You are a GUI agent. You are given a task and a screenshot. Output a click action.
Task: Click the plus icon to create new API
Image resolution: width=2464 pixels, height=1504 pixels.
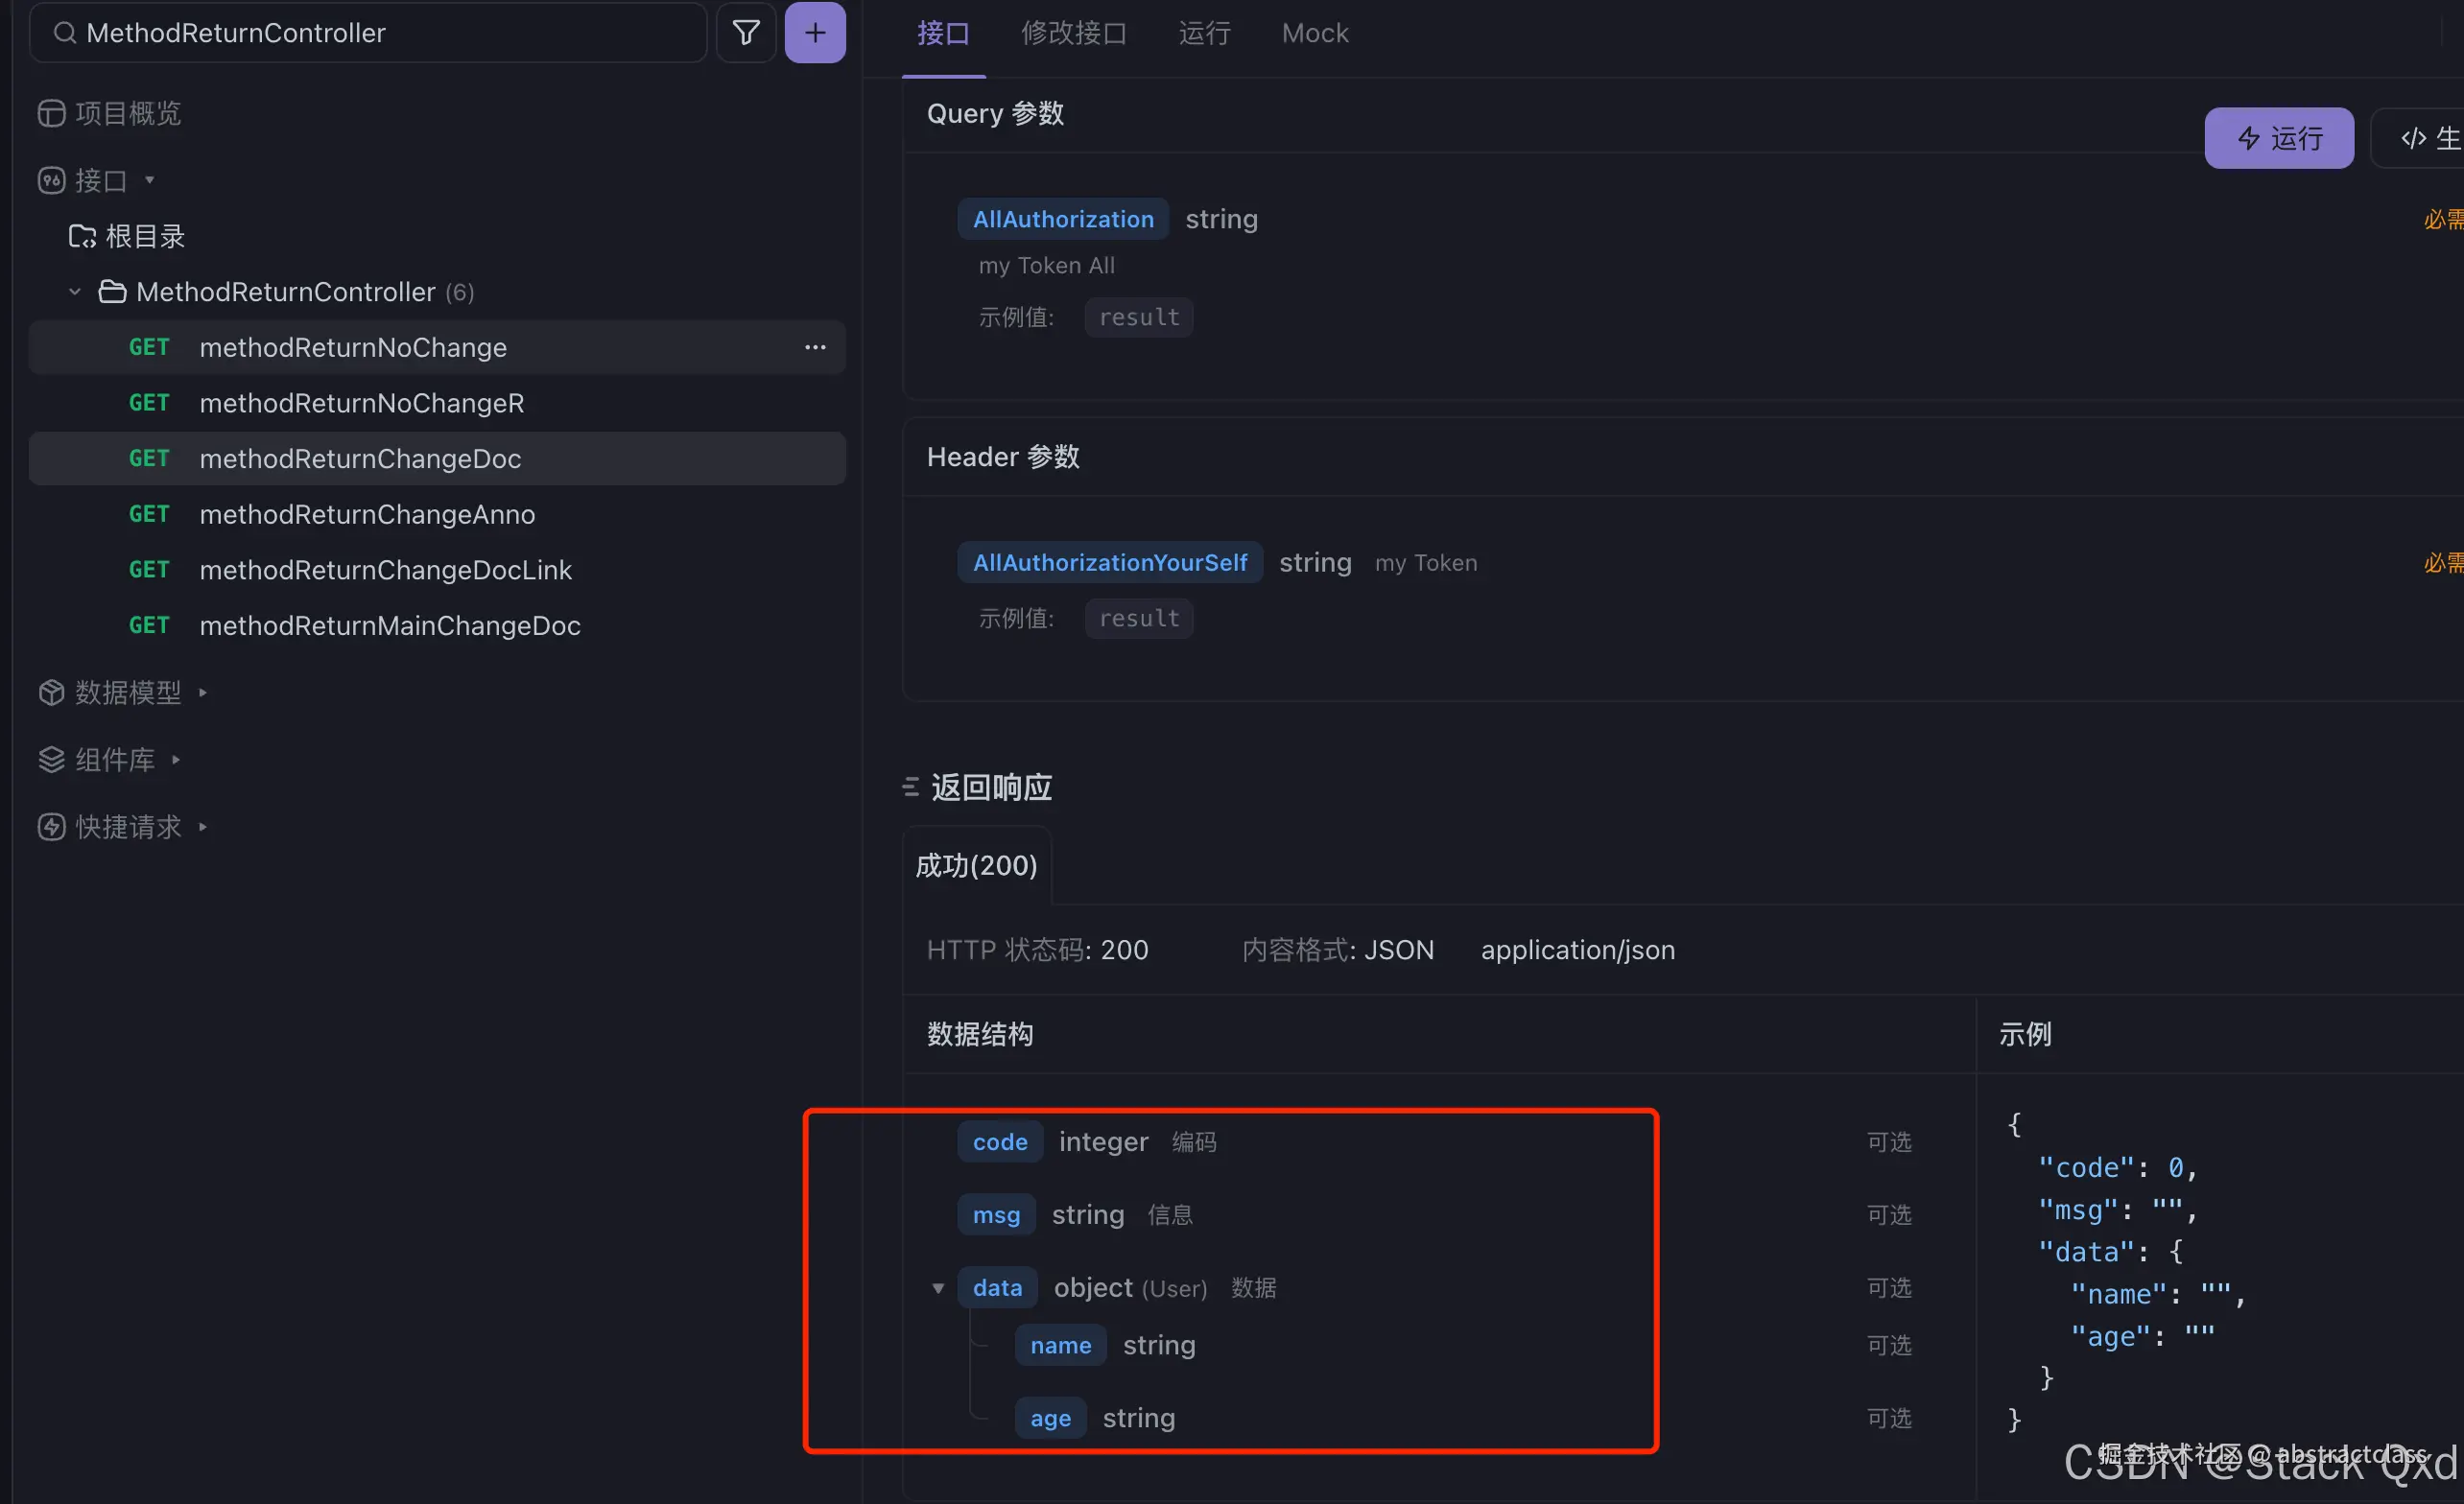point(815,32)
